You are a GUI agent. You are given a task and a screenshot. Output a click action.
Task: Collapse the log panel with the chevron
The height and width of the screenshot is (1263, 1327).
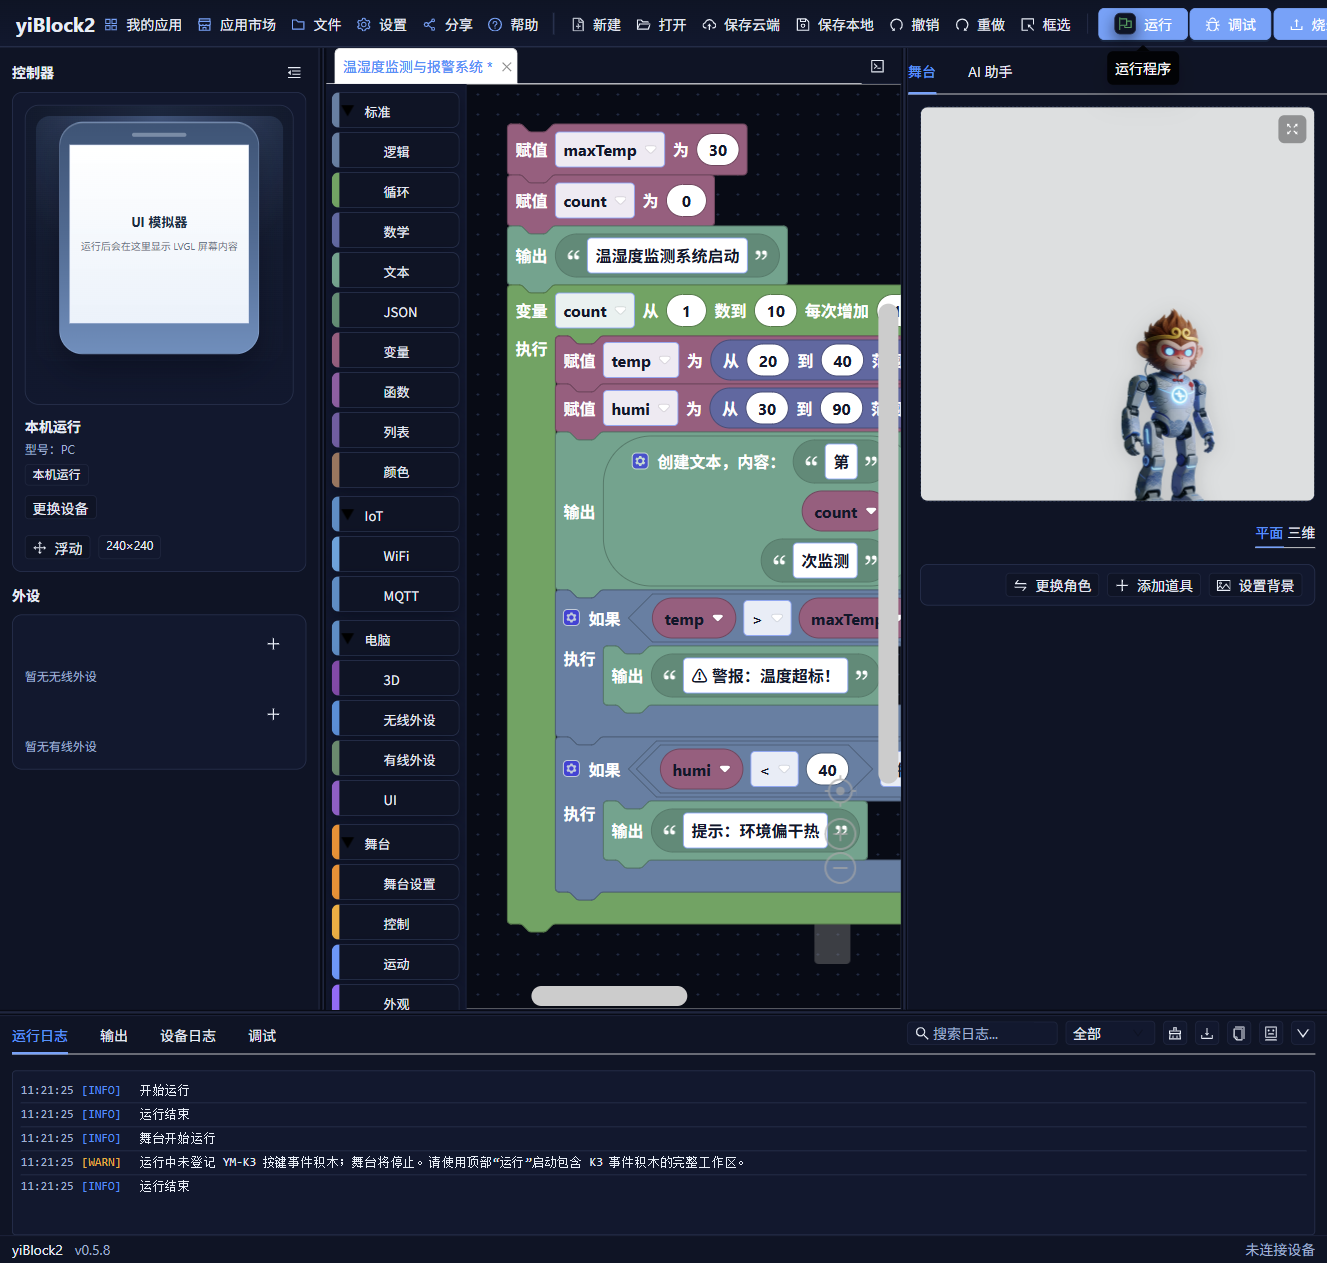(x=1303, y=1033)
